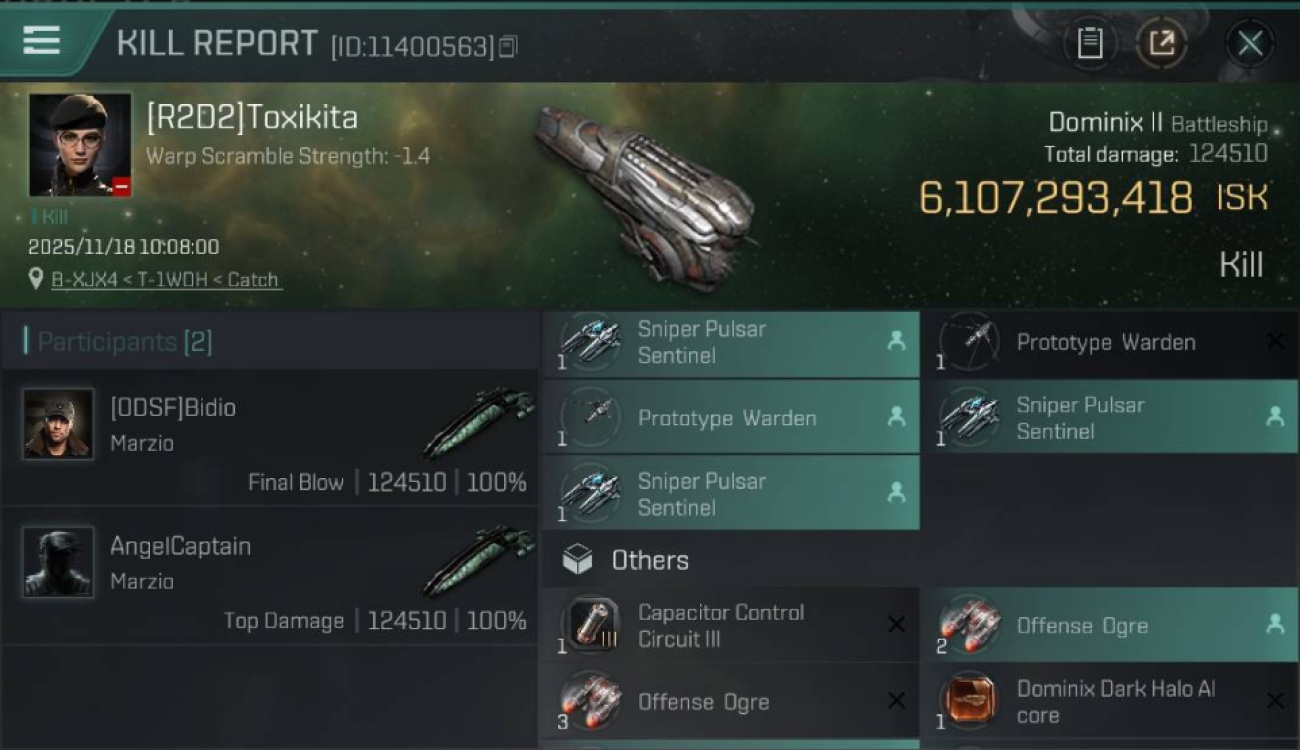View Bidio's pilot portrait
This screenshot has height=750, width=1300.
click(58, 424)
